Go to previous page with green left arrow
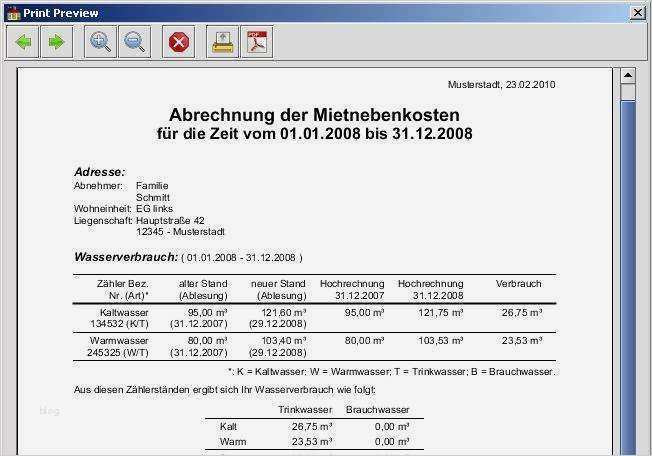Viewport: 652px width, 456px height. [23, 42]
